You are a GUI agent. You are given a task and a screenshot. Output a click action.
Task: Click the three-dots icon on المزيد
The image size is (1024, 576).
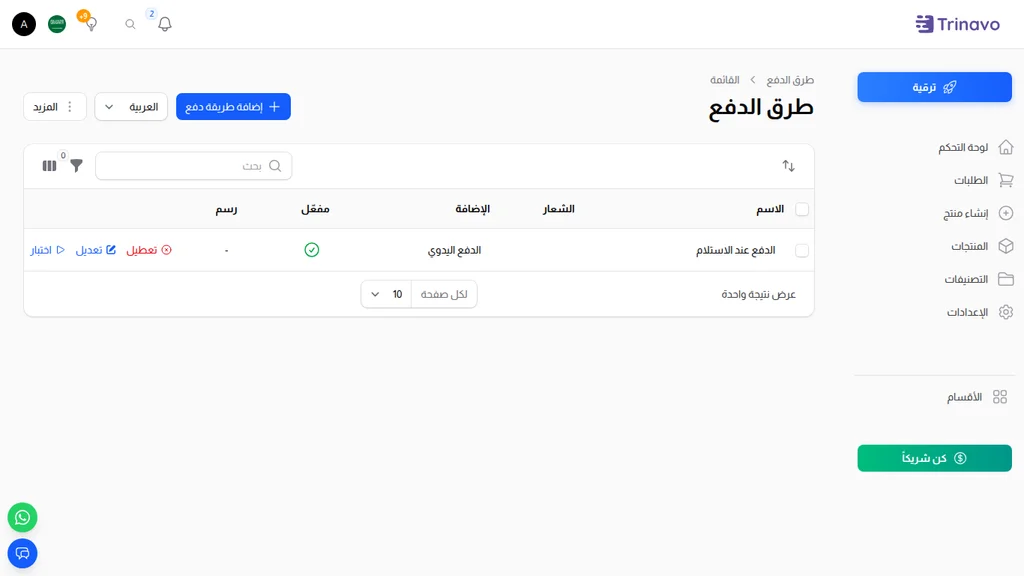(x=70, y=106)
